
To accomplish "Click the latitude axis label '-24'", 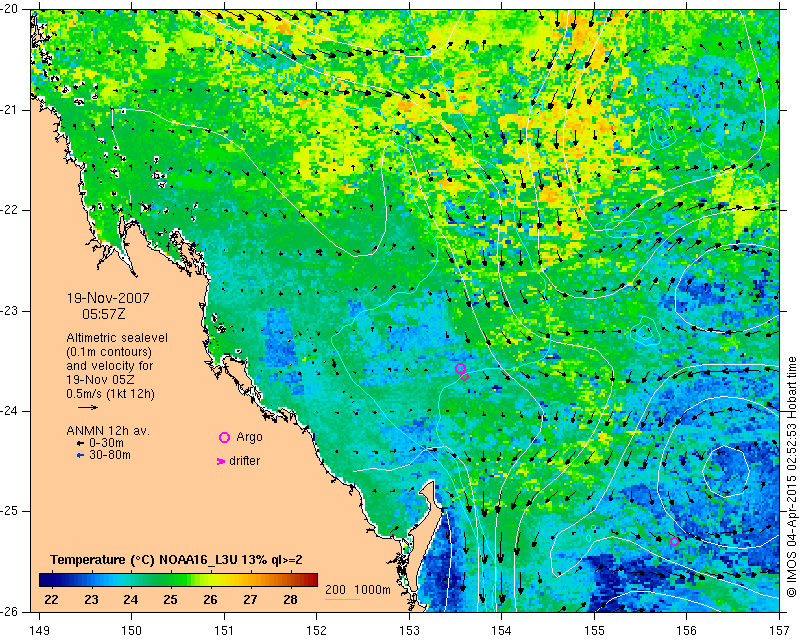I will (x=10, y=411).
